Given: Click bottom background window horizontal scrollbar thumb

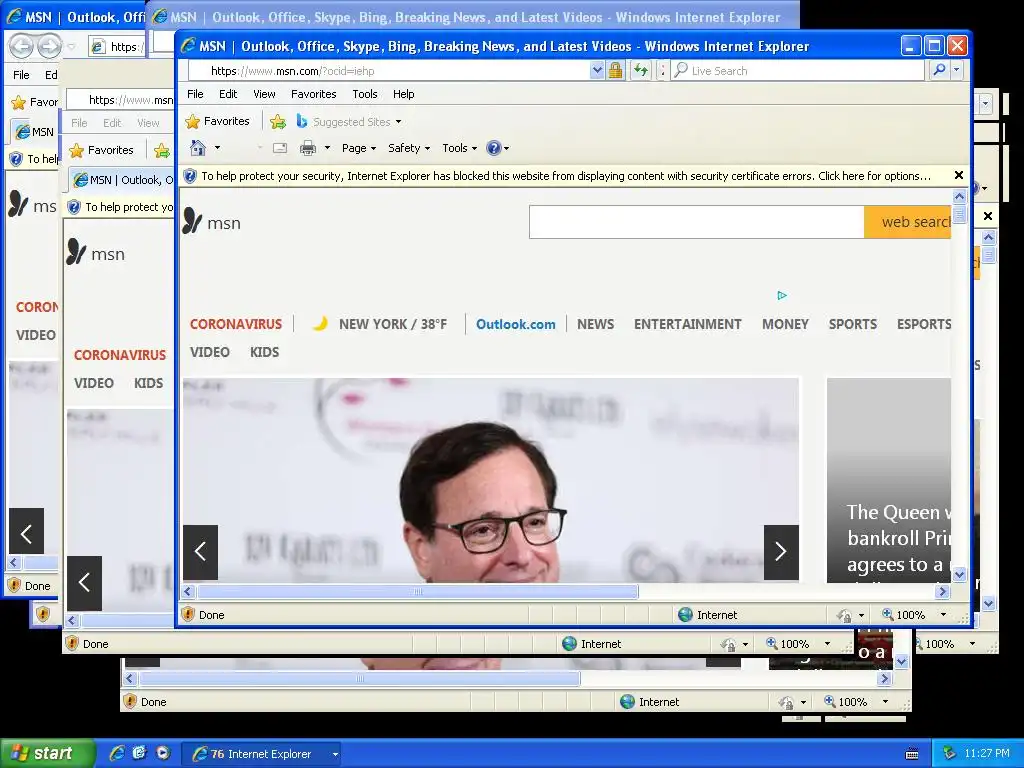Looking at the screenshot, I should pos(359,679).
